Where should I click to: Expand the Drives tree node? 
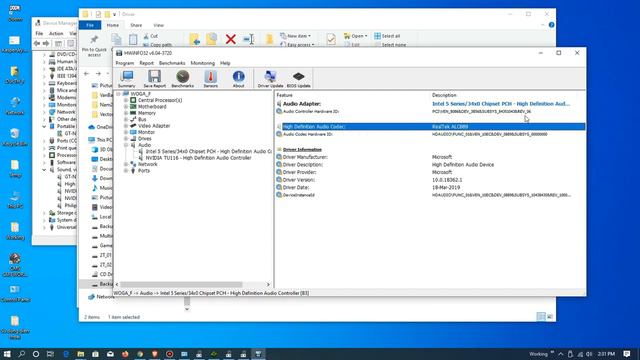tap(126, 138)
